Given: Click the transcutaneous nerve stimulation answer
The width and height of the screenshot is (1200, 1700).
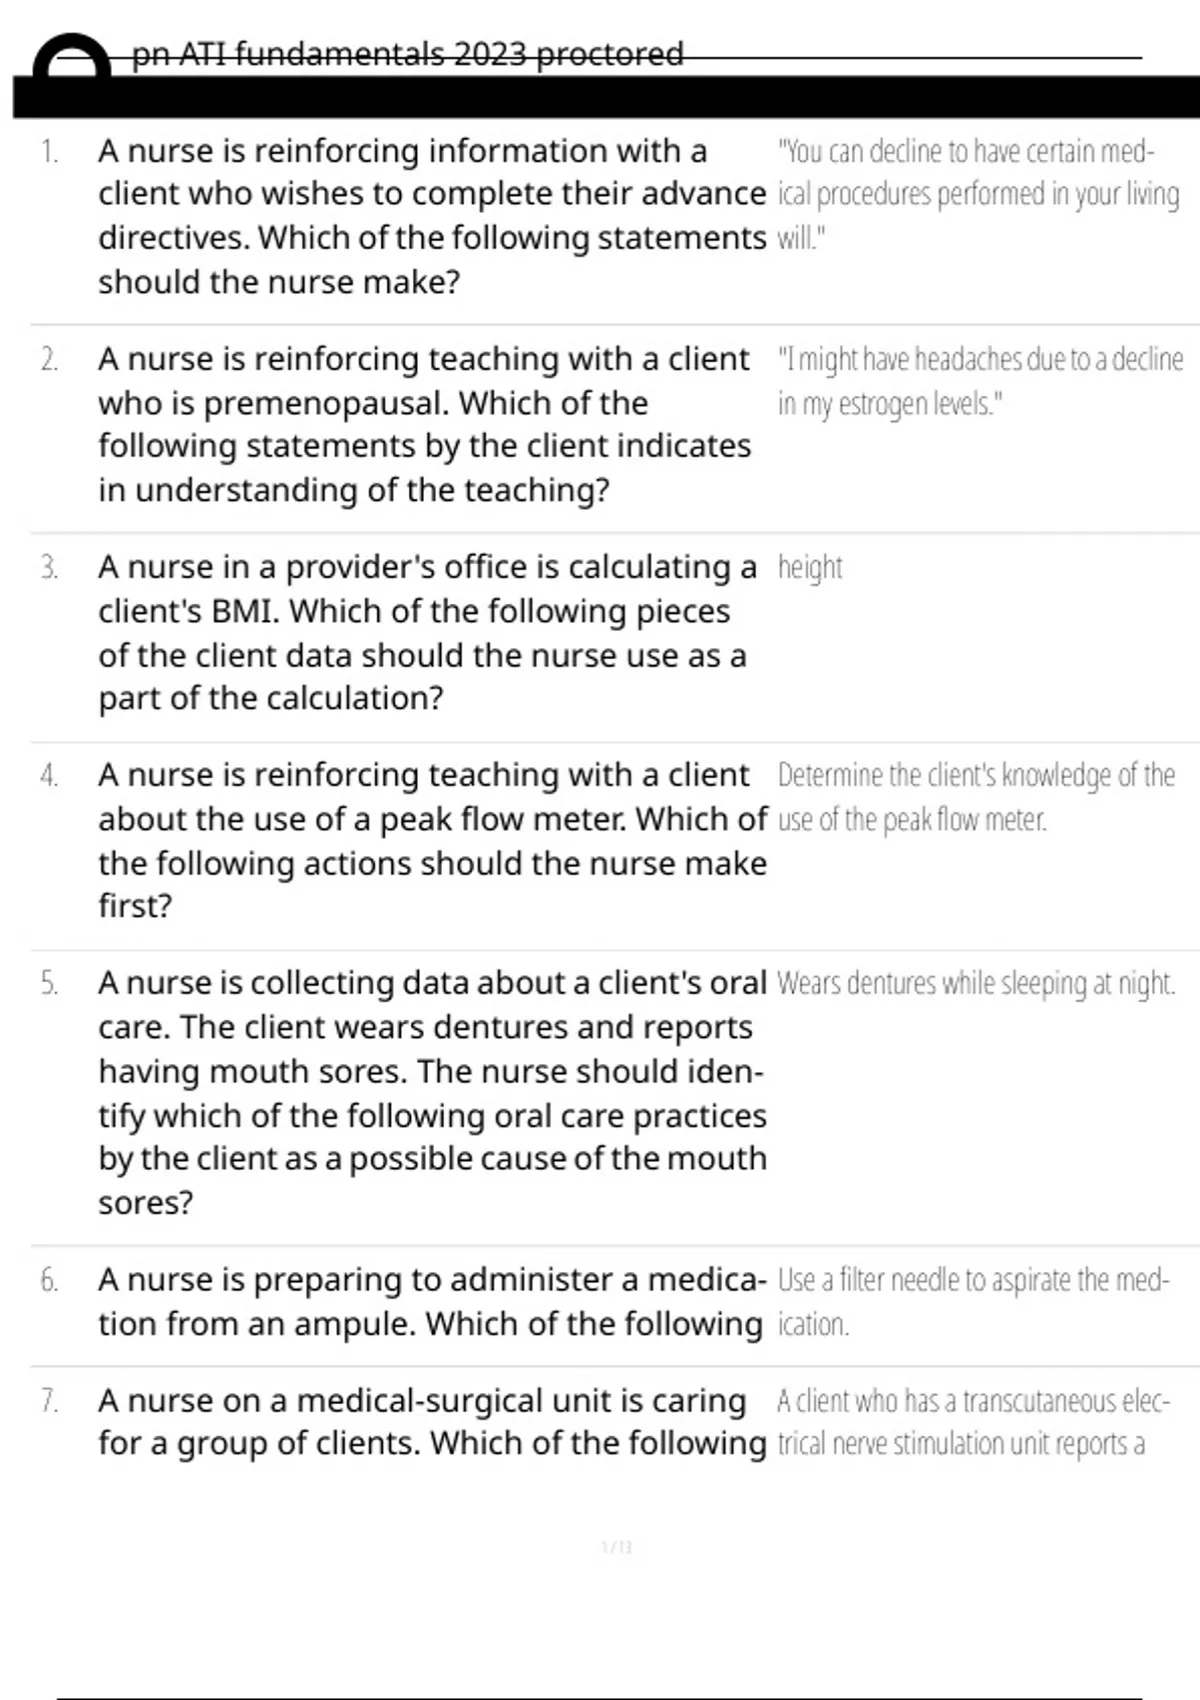Looking at the screenshot, I should point(972,1422).
